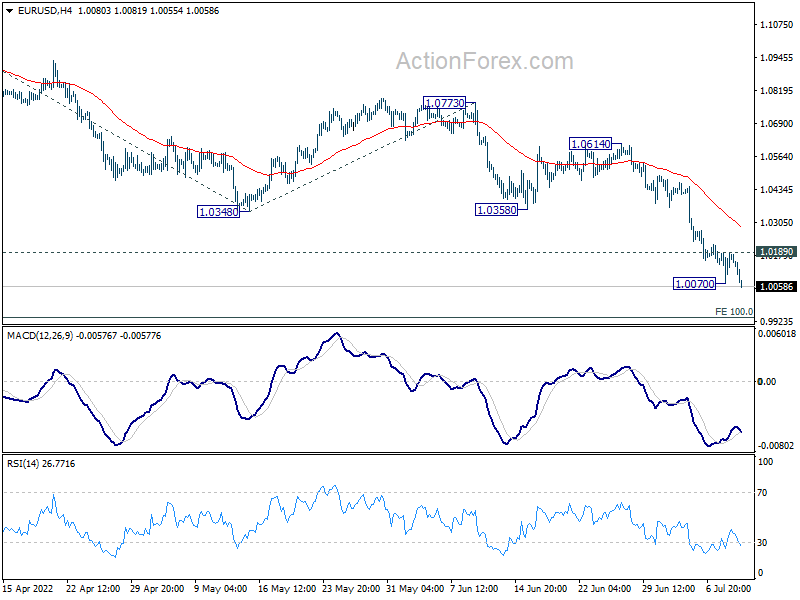This screenshot has width=800, height=600.
Task: Click the 6 Jul 20:00 time label
Action: pos(728,589)
